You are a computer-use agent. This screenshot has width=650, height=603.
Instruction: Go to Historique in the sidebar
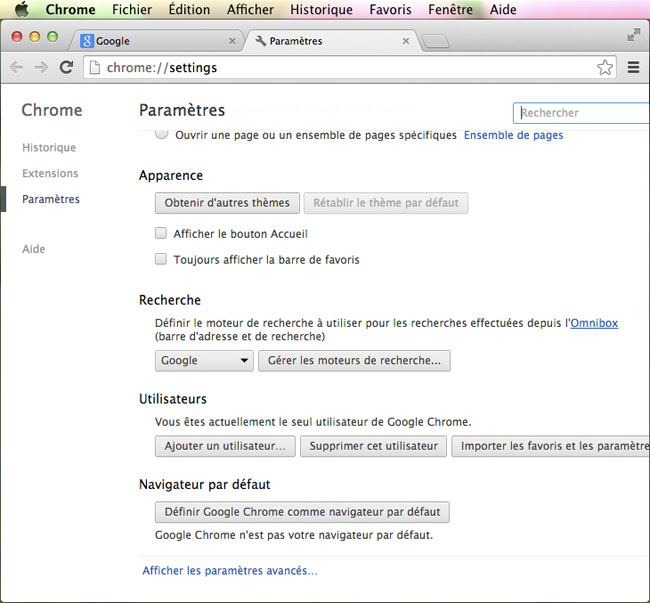[49, 148]
